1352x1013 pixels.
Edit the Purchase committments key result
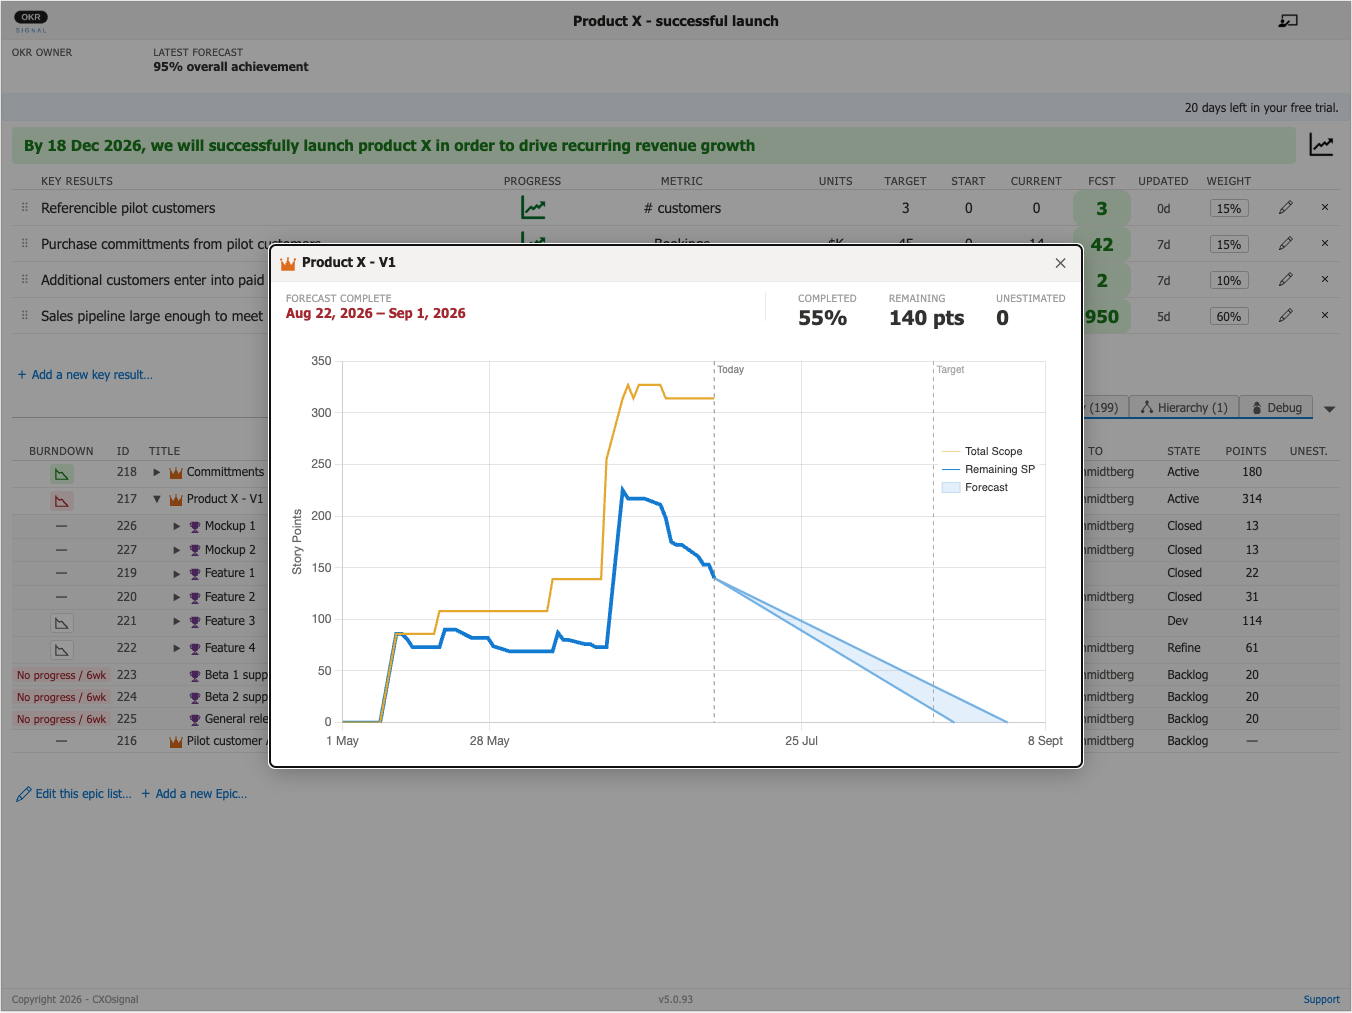[x=1286, y=244]
